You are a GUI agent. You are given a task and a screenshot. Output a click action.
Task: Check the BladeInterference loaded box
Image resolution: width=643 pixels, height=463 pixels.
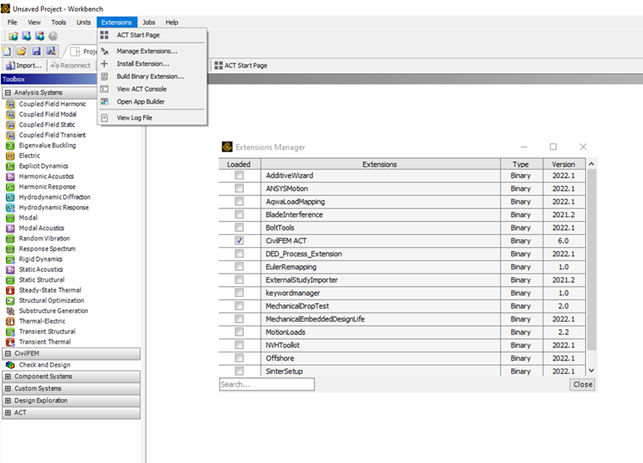tap(239, 214)
